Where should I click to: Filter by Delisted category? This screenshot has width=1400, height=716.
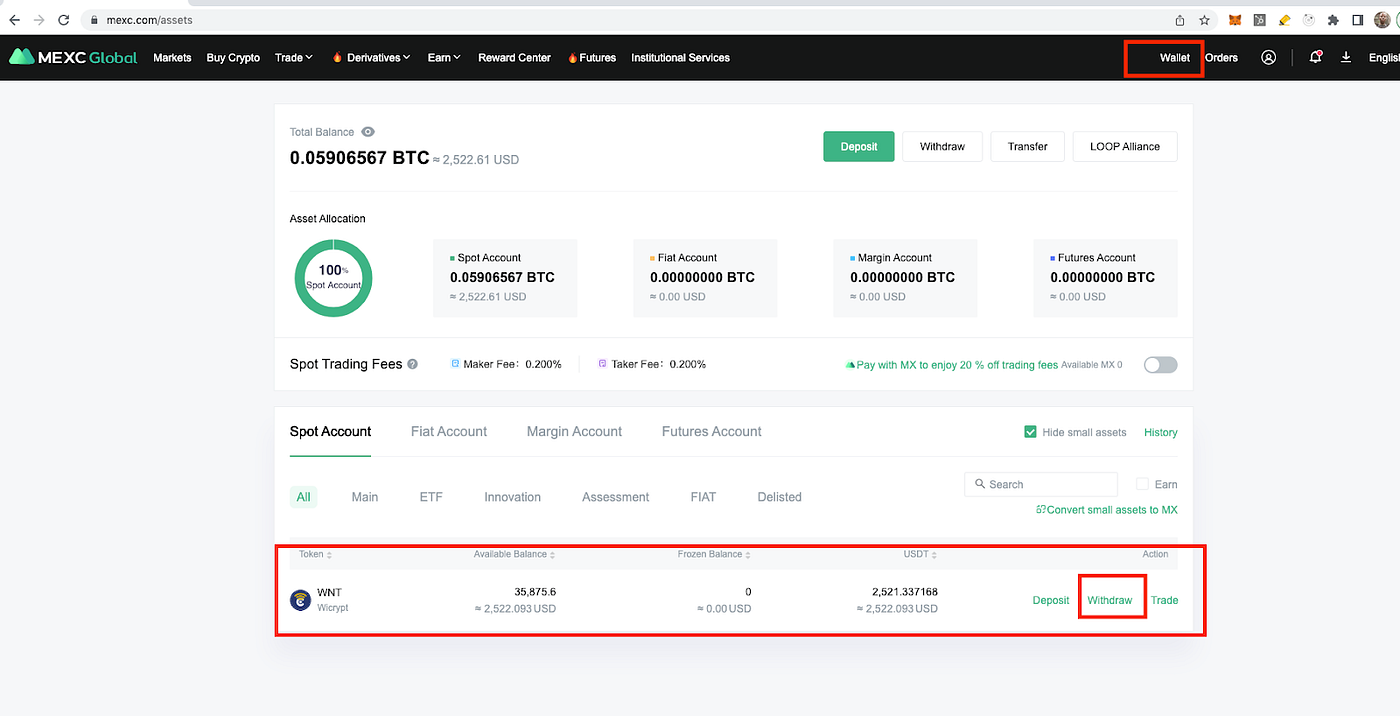tap(779, 497)
